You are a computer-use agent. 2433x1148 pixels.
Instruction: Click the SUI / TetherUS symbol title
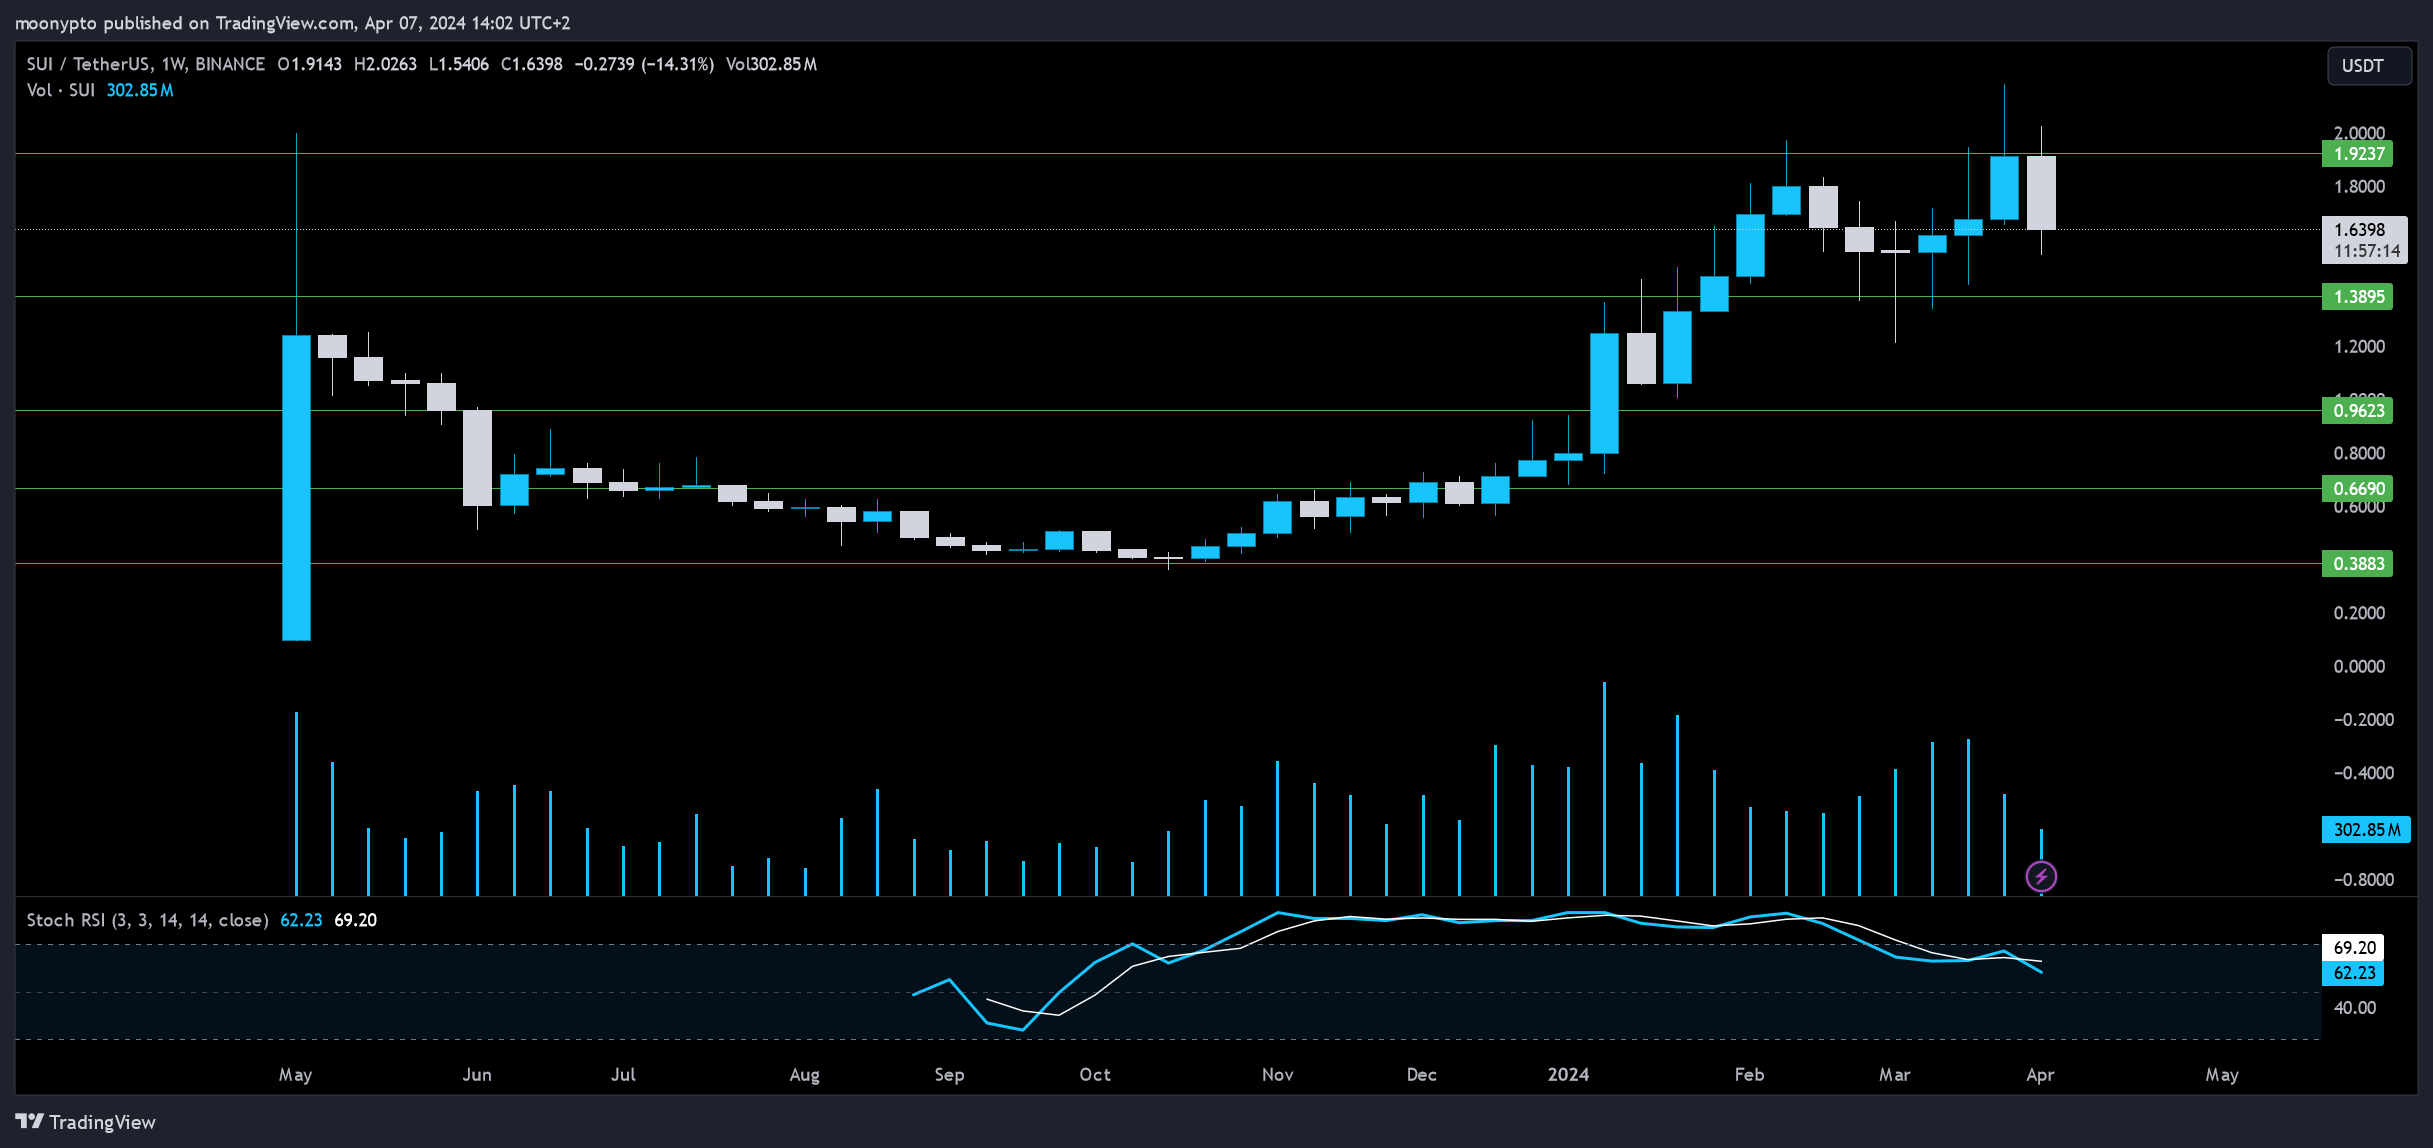tap(146, 64)
